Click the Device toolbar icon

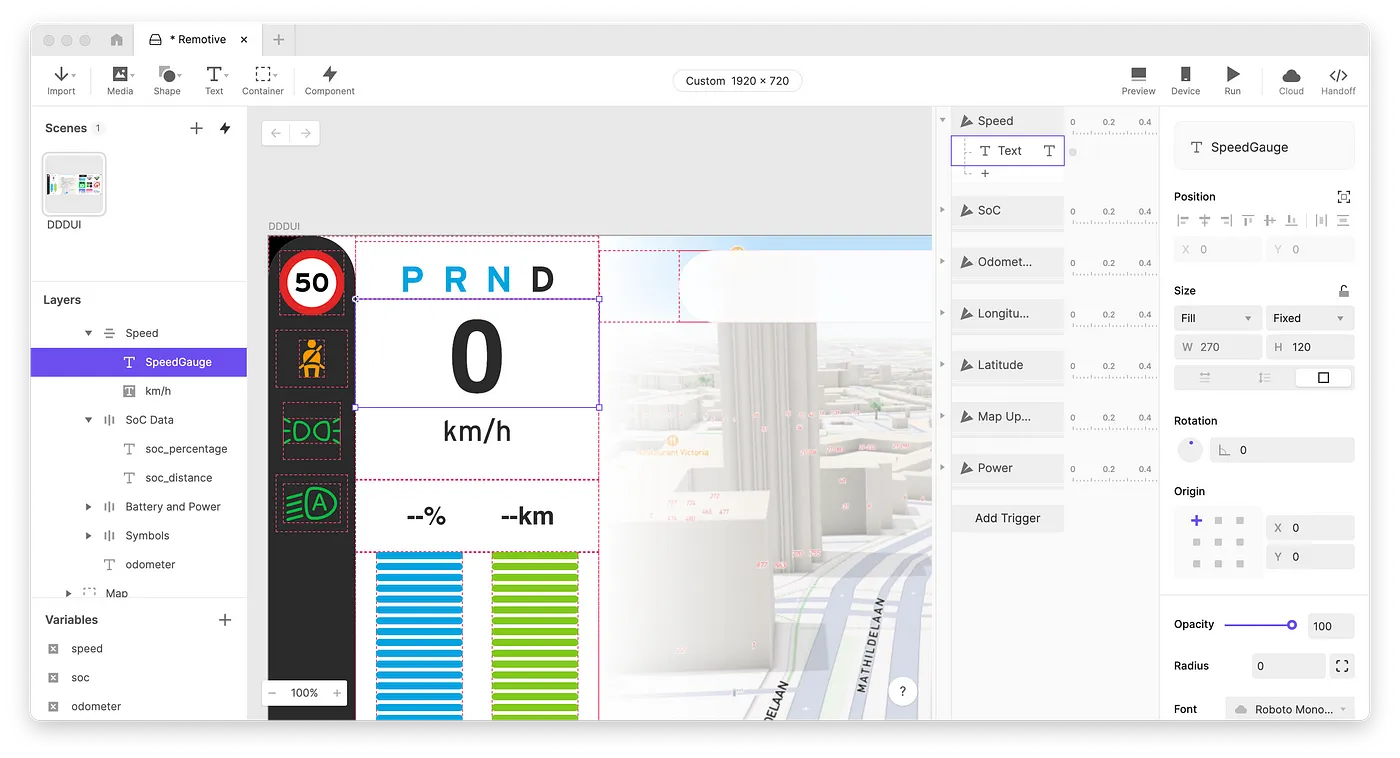point(1185,80)
